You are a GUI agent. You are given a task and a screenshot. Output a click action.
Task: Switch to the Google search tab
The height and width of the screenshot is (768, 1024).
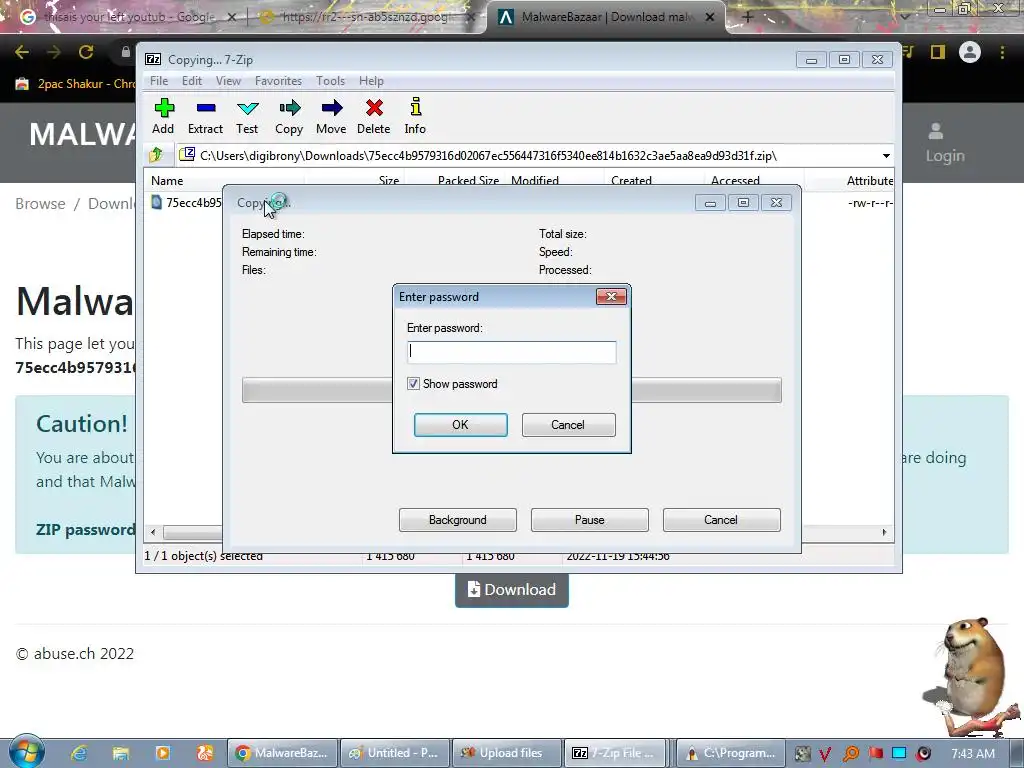click(x=127, y=17)
